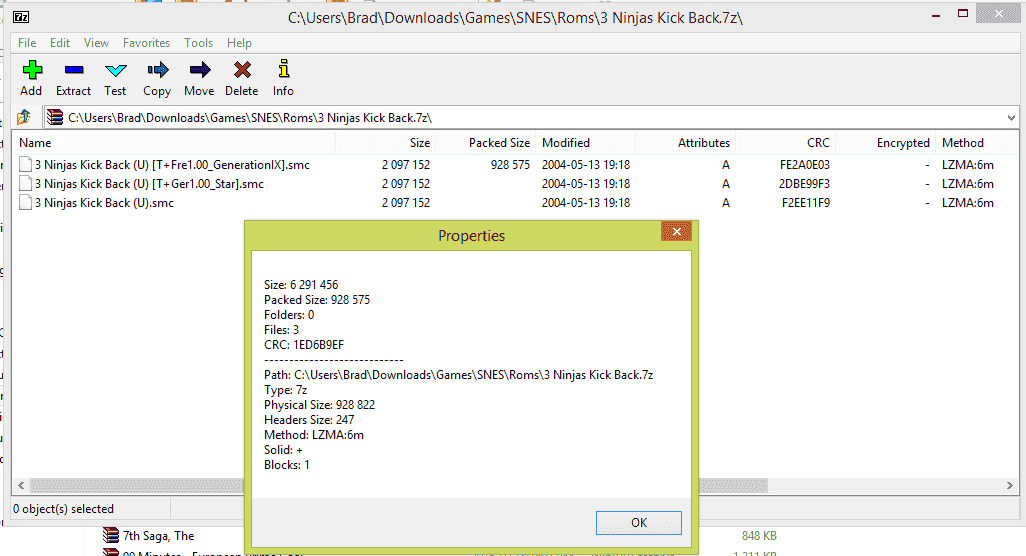The width and height of the screenshot is (1026, 556).
Task: Click '7th Saga, The' in background window
Action: click(158, 535)
